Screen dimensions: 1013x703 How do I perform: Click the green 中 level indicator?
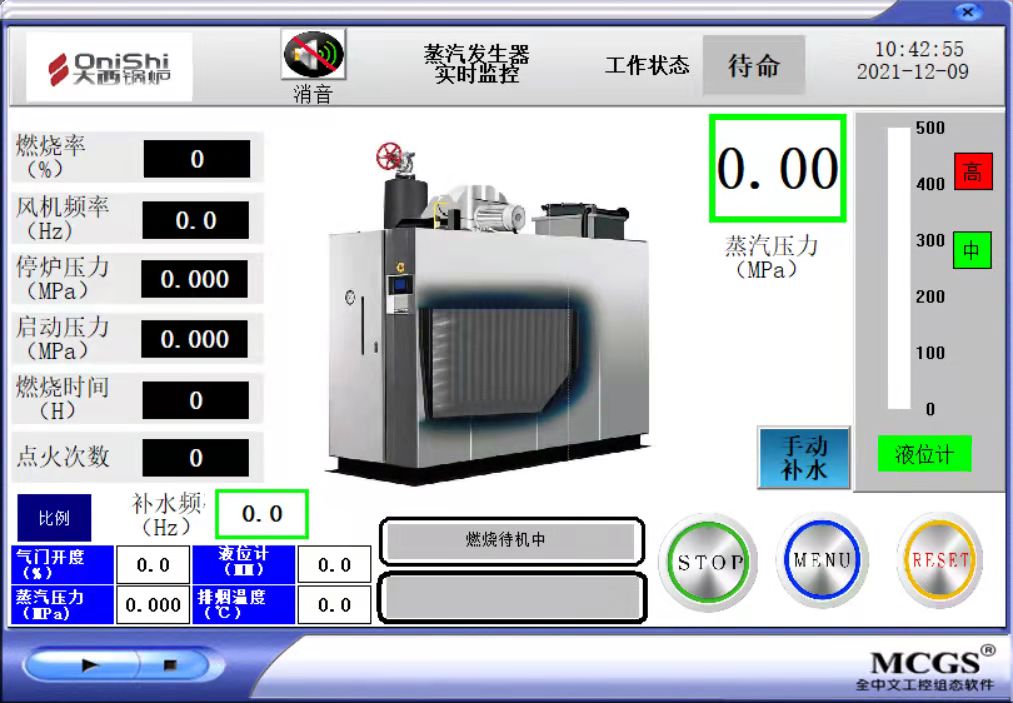click(971, 250)
